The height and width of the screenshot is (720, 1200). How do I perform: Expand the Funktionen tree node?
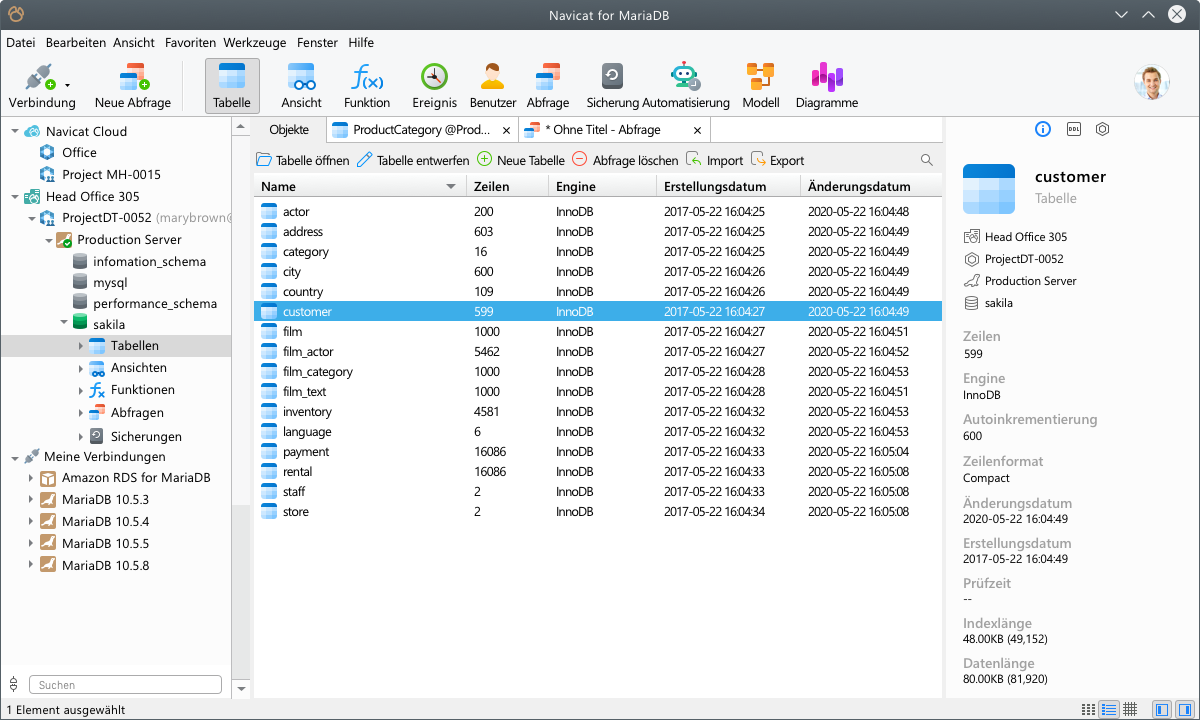click(x=81, y=390)
